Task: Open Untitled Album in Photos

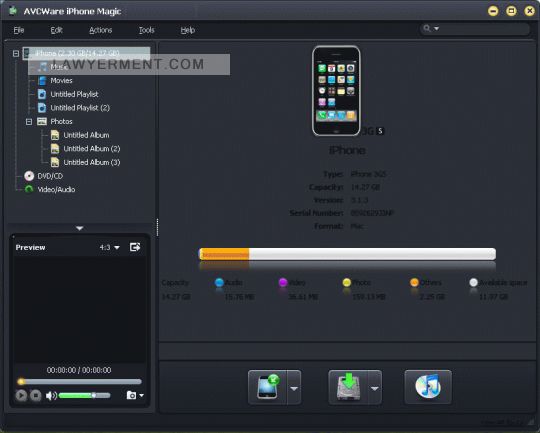Action: [x=86, y=135]
